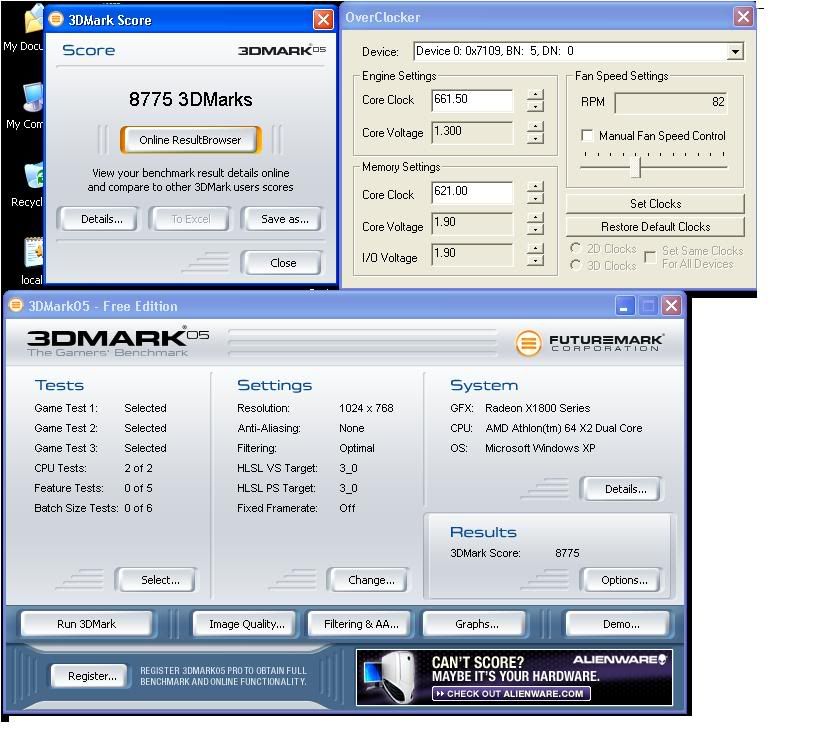
Task: Launch the Demo button
Action: pyautogui.click(x=620, y=624)
